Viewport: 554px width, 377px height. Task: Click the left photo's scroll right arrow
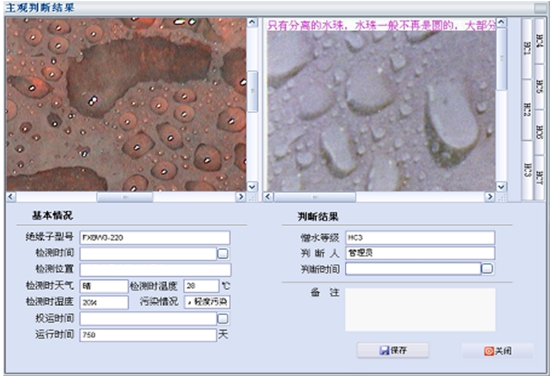click(241, 196)
